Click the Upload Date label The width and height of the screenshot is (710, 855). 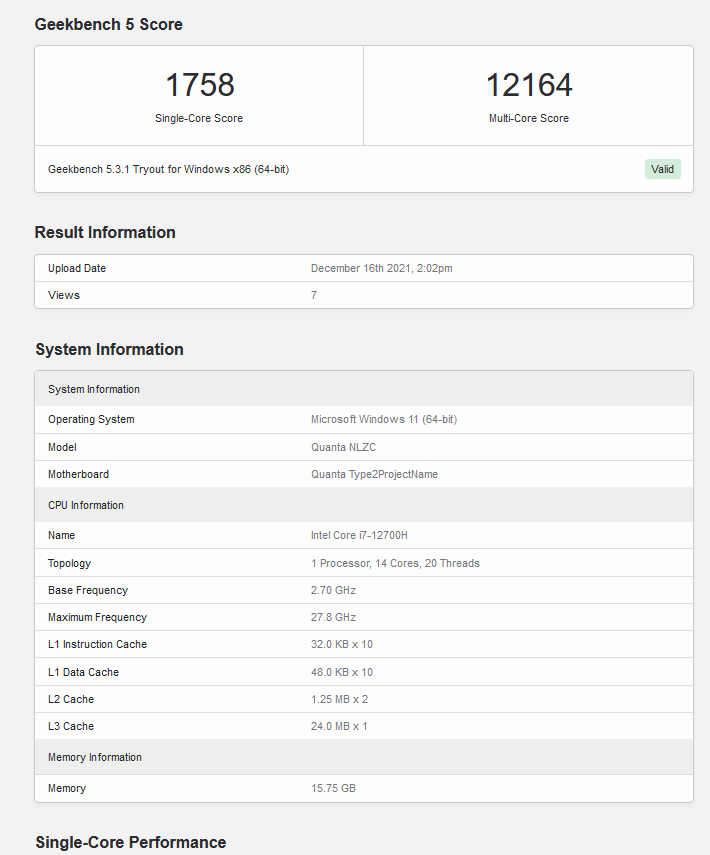(77, 268)
